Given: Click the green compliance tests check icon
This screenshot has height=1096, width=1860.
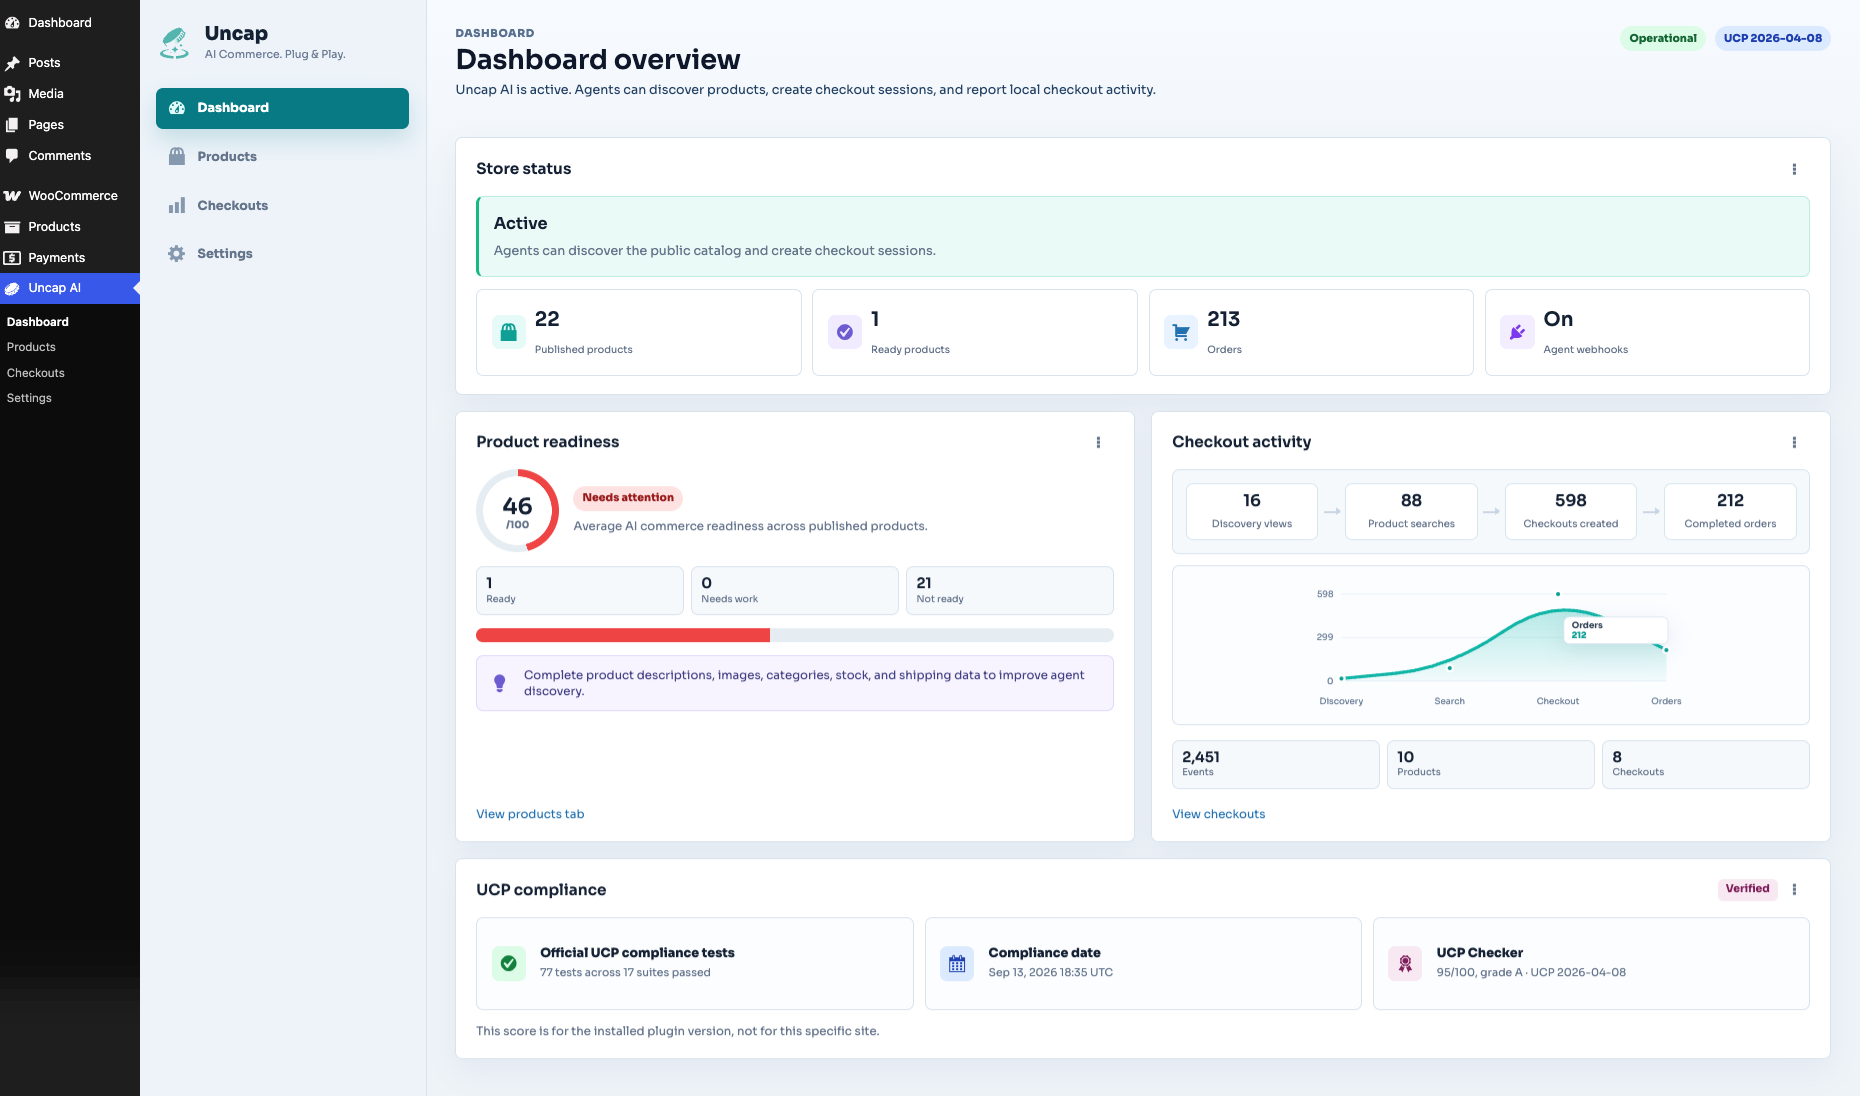Looking at the screenshot, I should [509, 964].
